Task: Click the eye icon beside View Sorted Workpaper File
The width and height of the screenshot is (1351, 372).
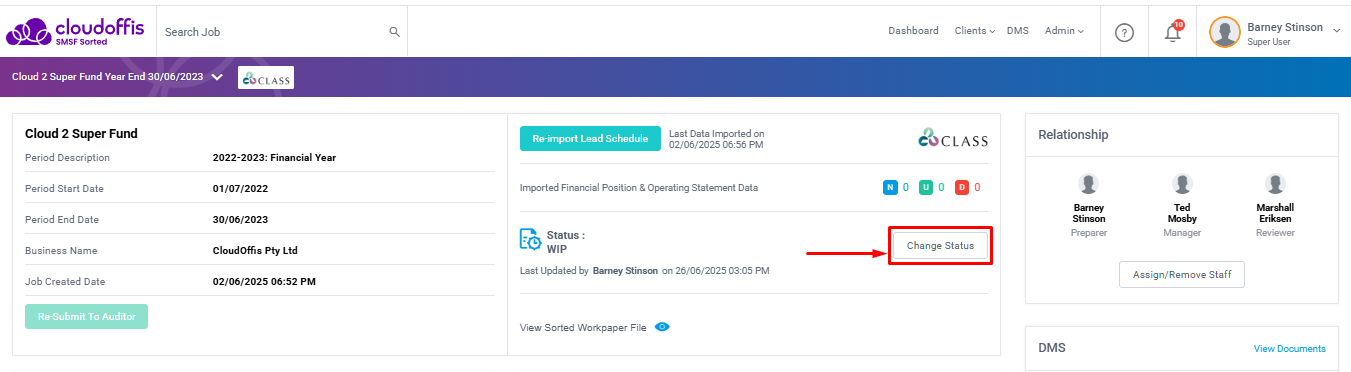Action: [x=661, y=327]
